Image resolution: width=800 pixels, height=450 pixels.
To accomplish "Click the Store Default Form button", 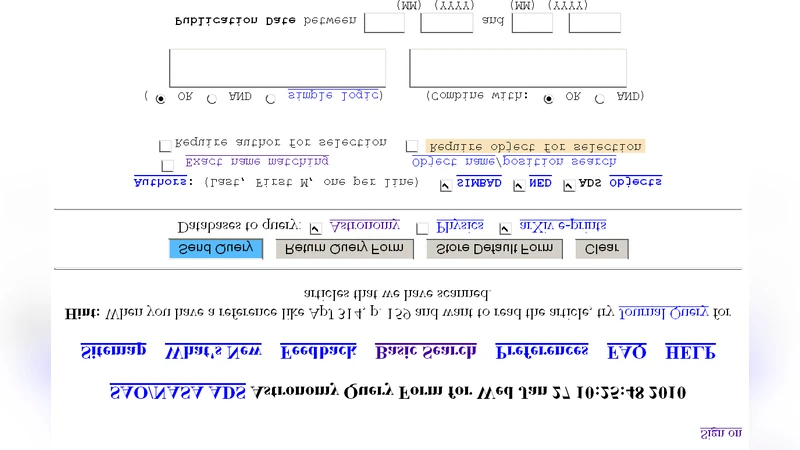I will [x=494, y=249].
